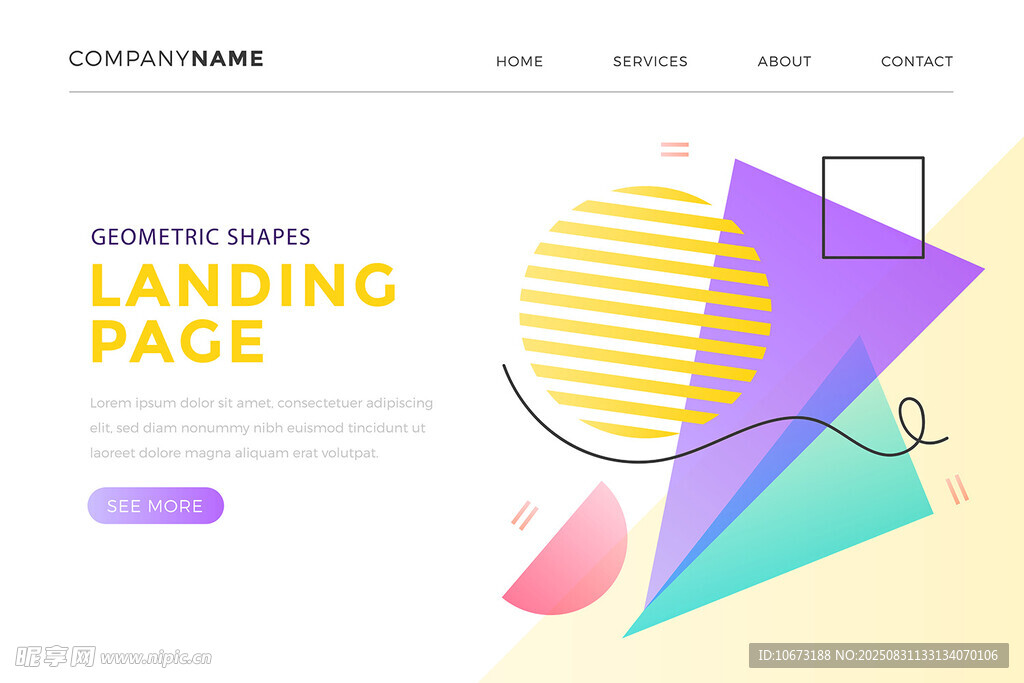Open the HOME navigation item

coord(519,61)
